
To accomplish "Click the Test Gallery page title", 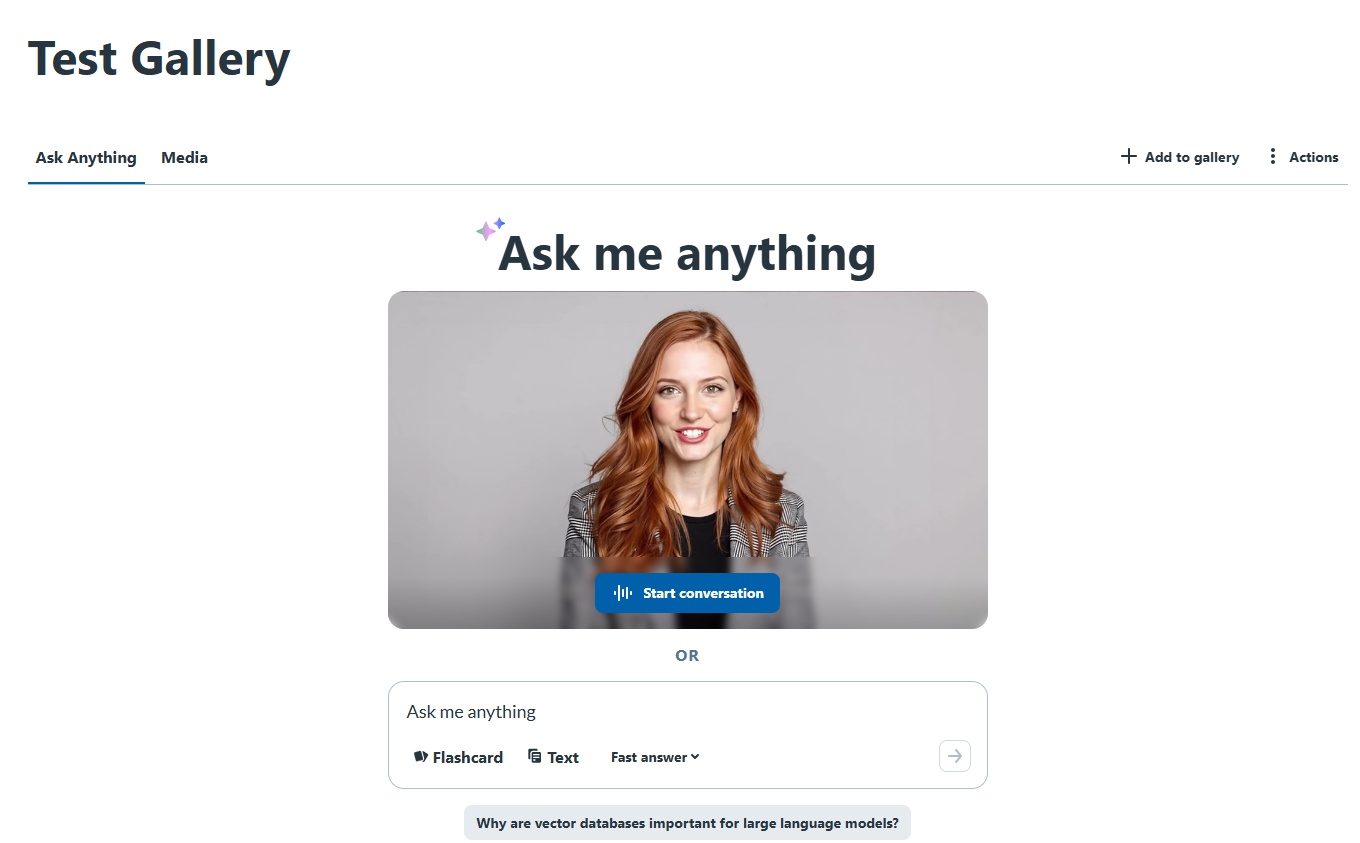I will pyautogui.click(x=159, y=59).
